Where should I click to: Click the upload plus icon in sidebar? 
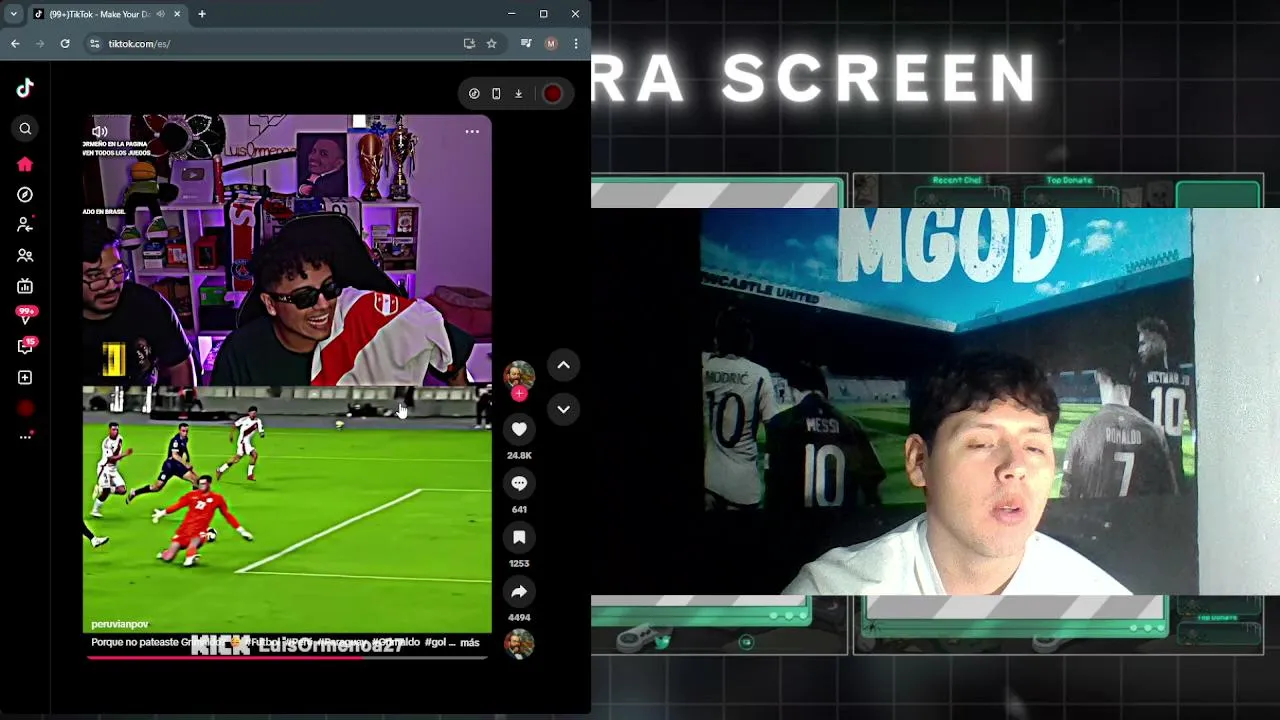25,377
